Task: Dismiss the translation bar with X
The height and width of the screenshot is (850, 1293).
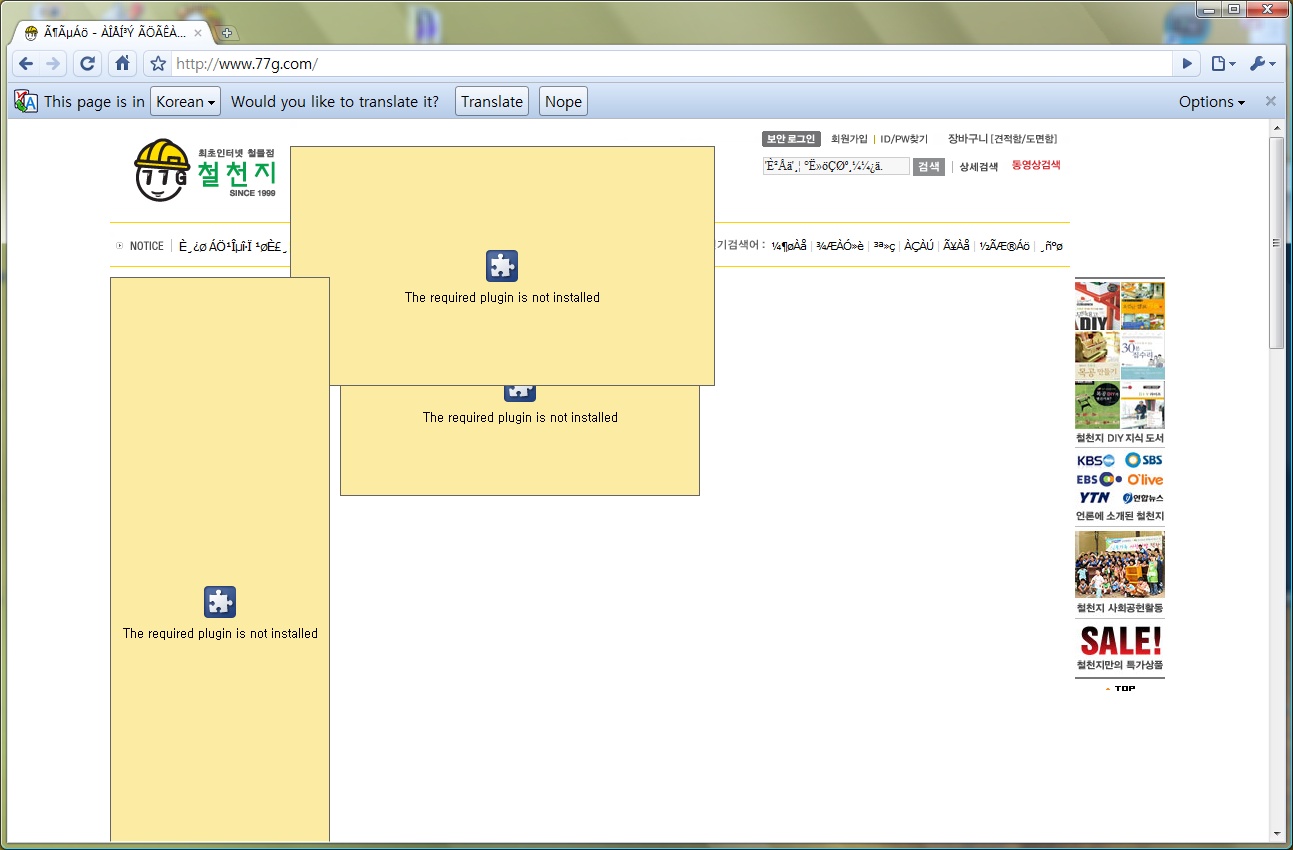Action: tap(1270, 101)
